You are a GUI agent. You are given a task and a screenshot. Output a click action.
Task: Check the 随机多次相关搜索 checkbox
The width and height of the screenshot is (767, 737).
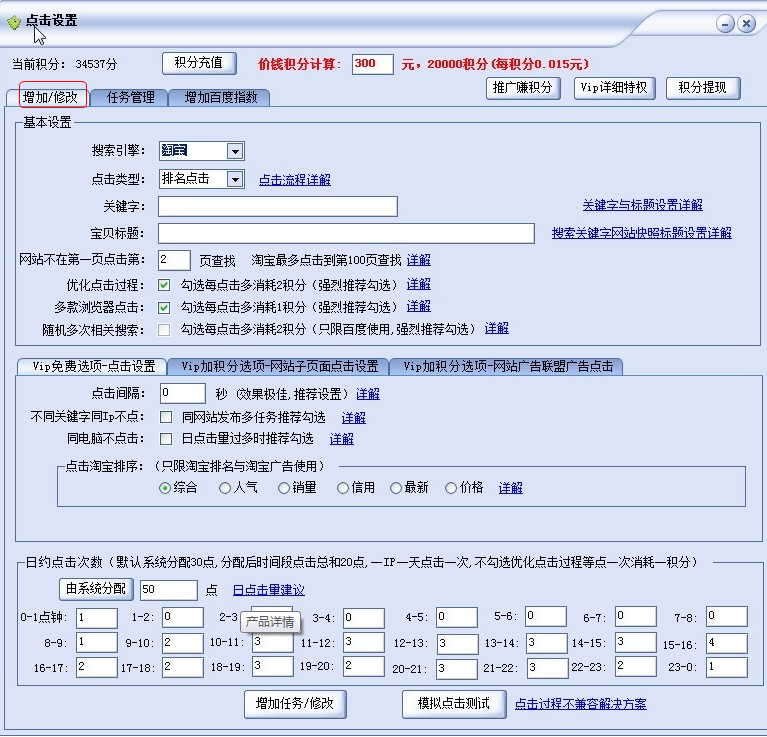164,330
